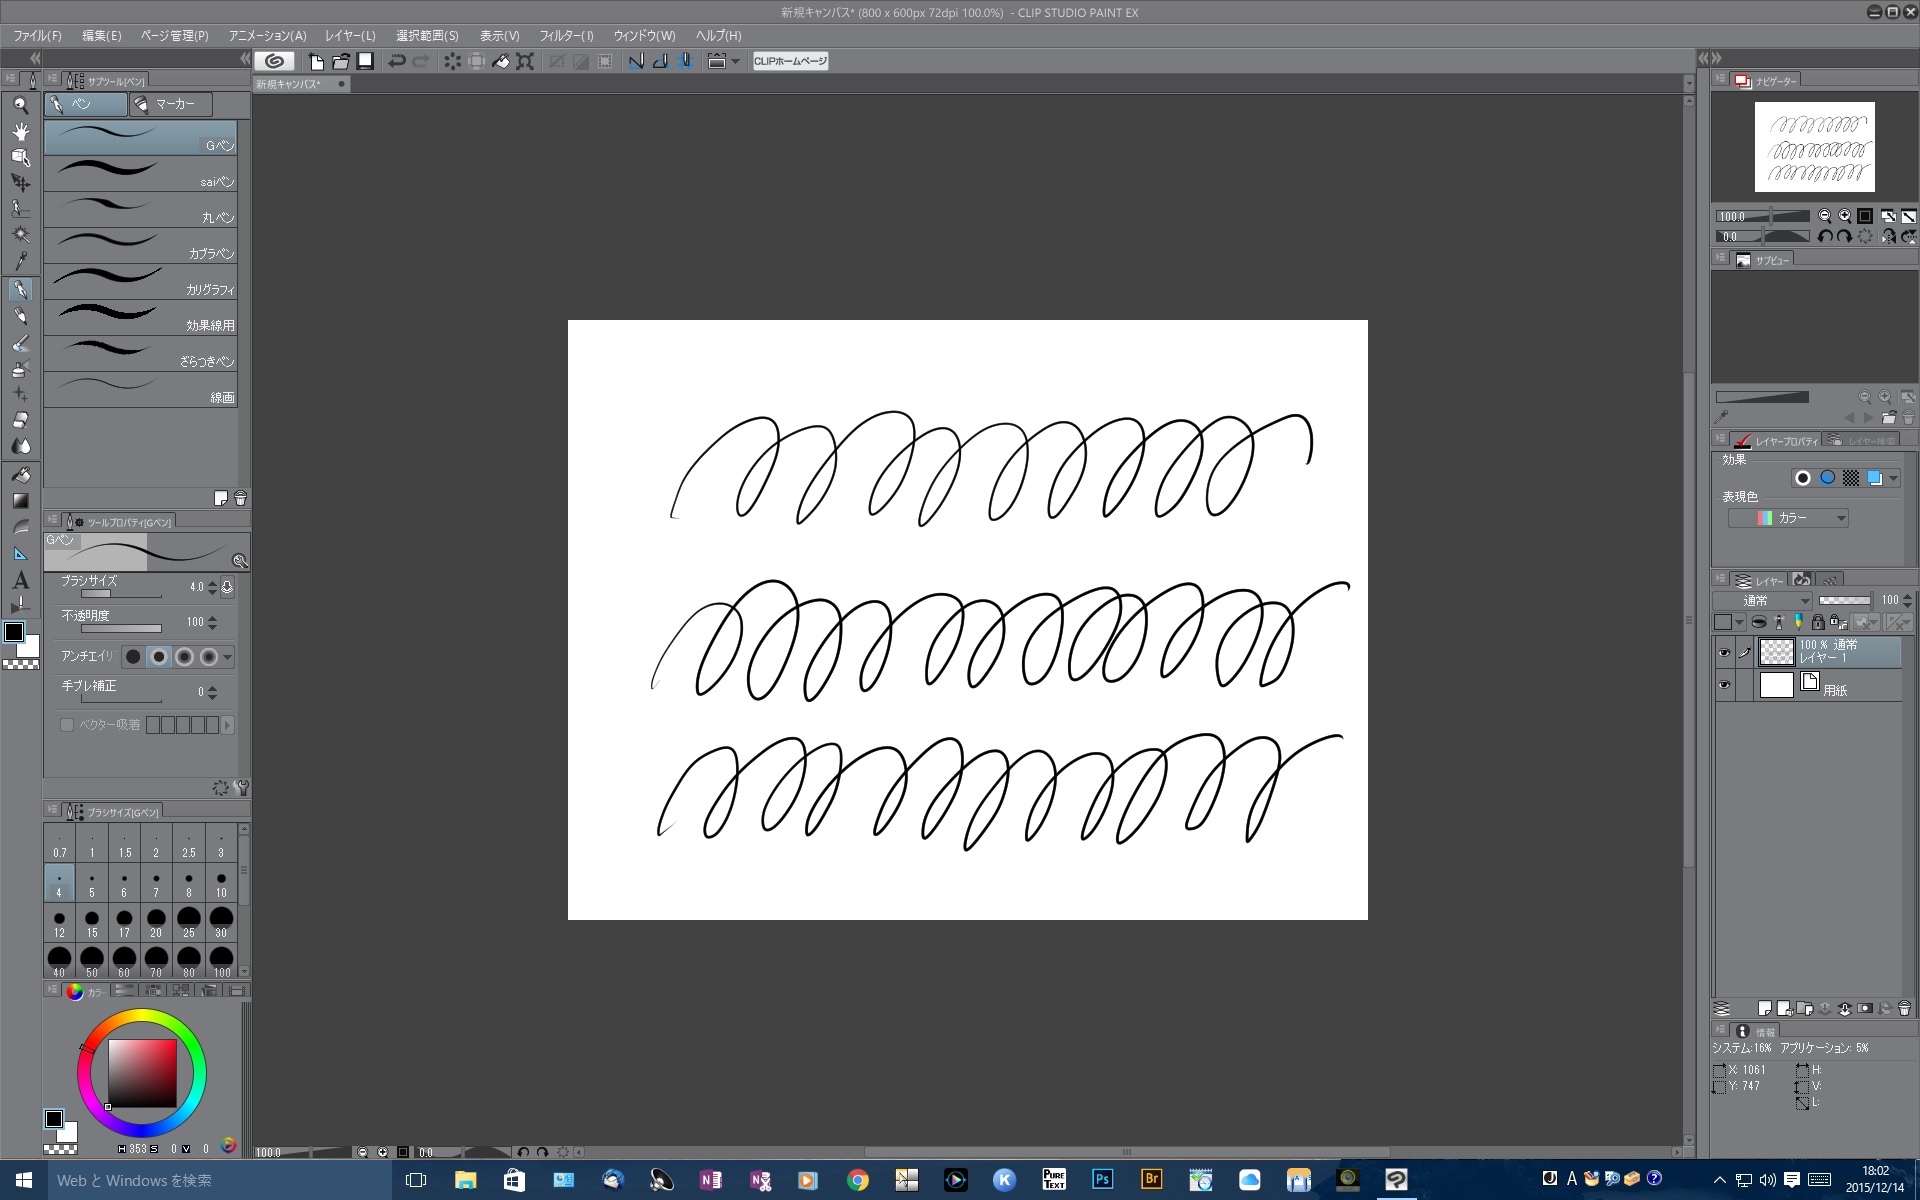Select the Gradient tool
Screen dimensions: 1920x1200
pyautogui.click(x=20, y=501)
